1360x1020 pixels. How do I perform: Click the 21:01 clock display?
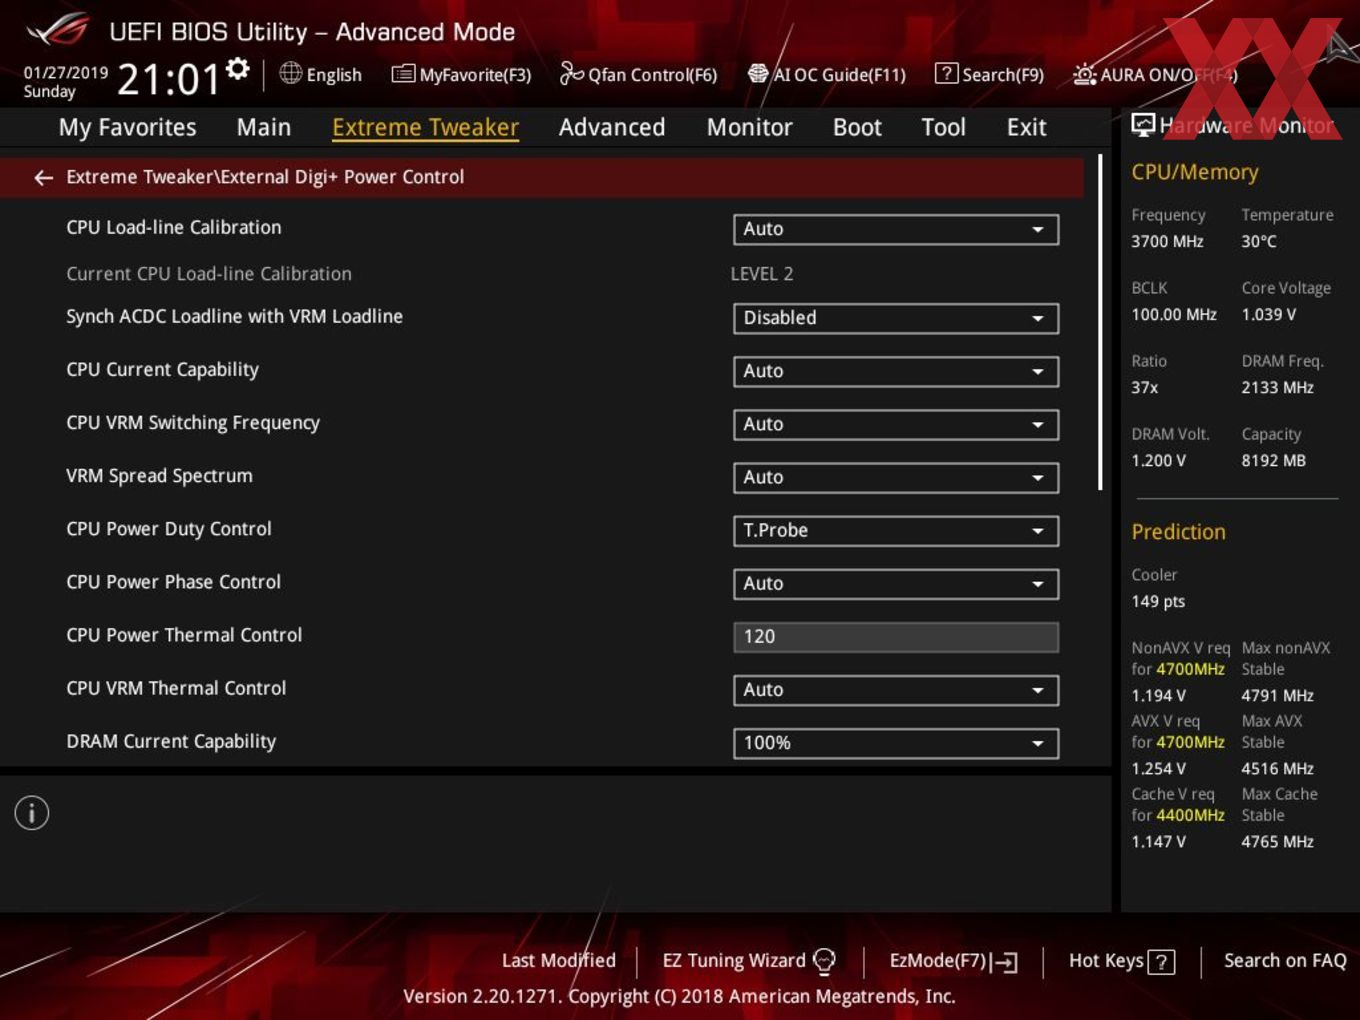(x=168, y=79)
